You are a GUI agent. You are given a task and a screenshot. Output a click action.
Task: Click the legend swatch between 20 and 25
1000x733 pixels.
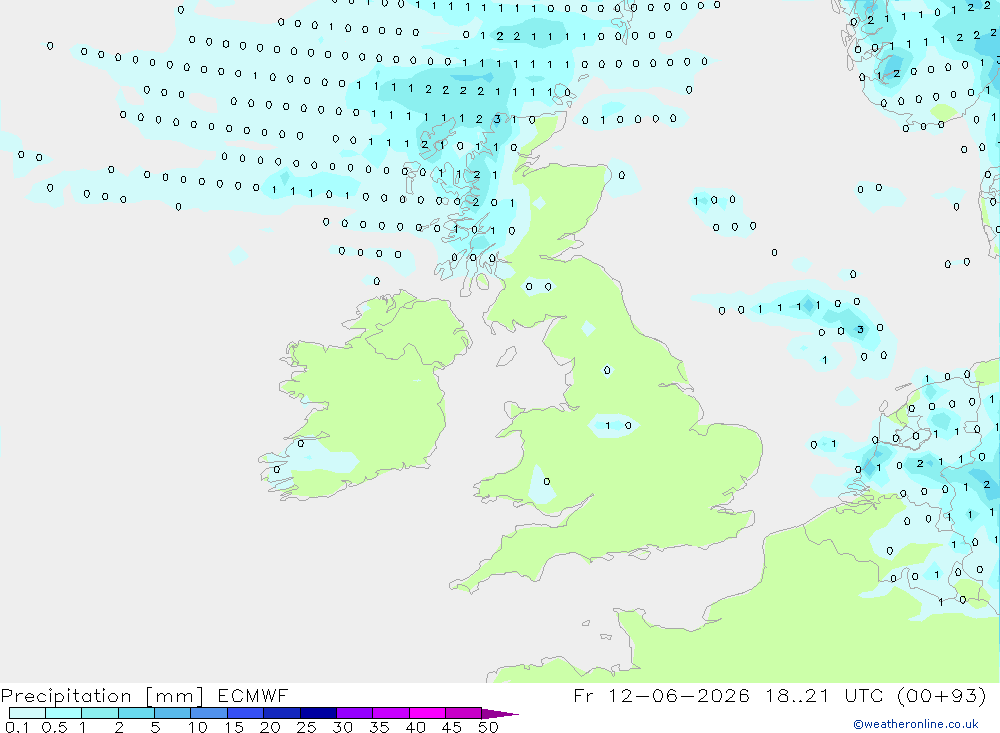click(282, 713)
